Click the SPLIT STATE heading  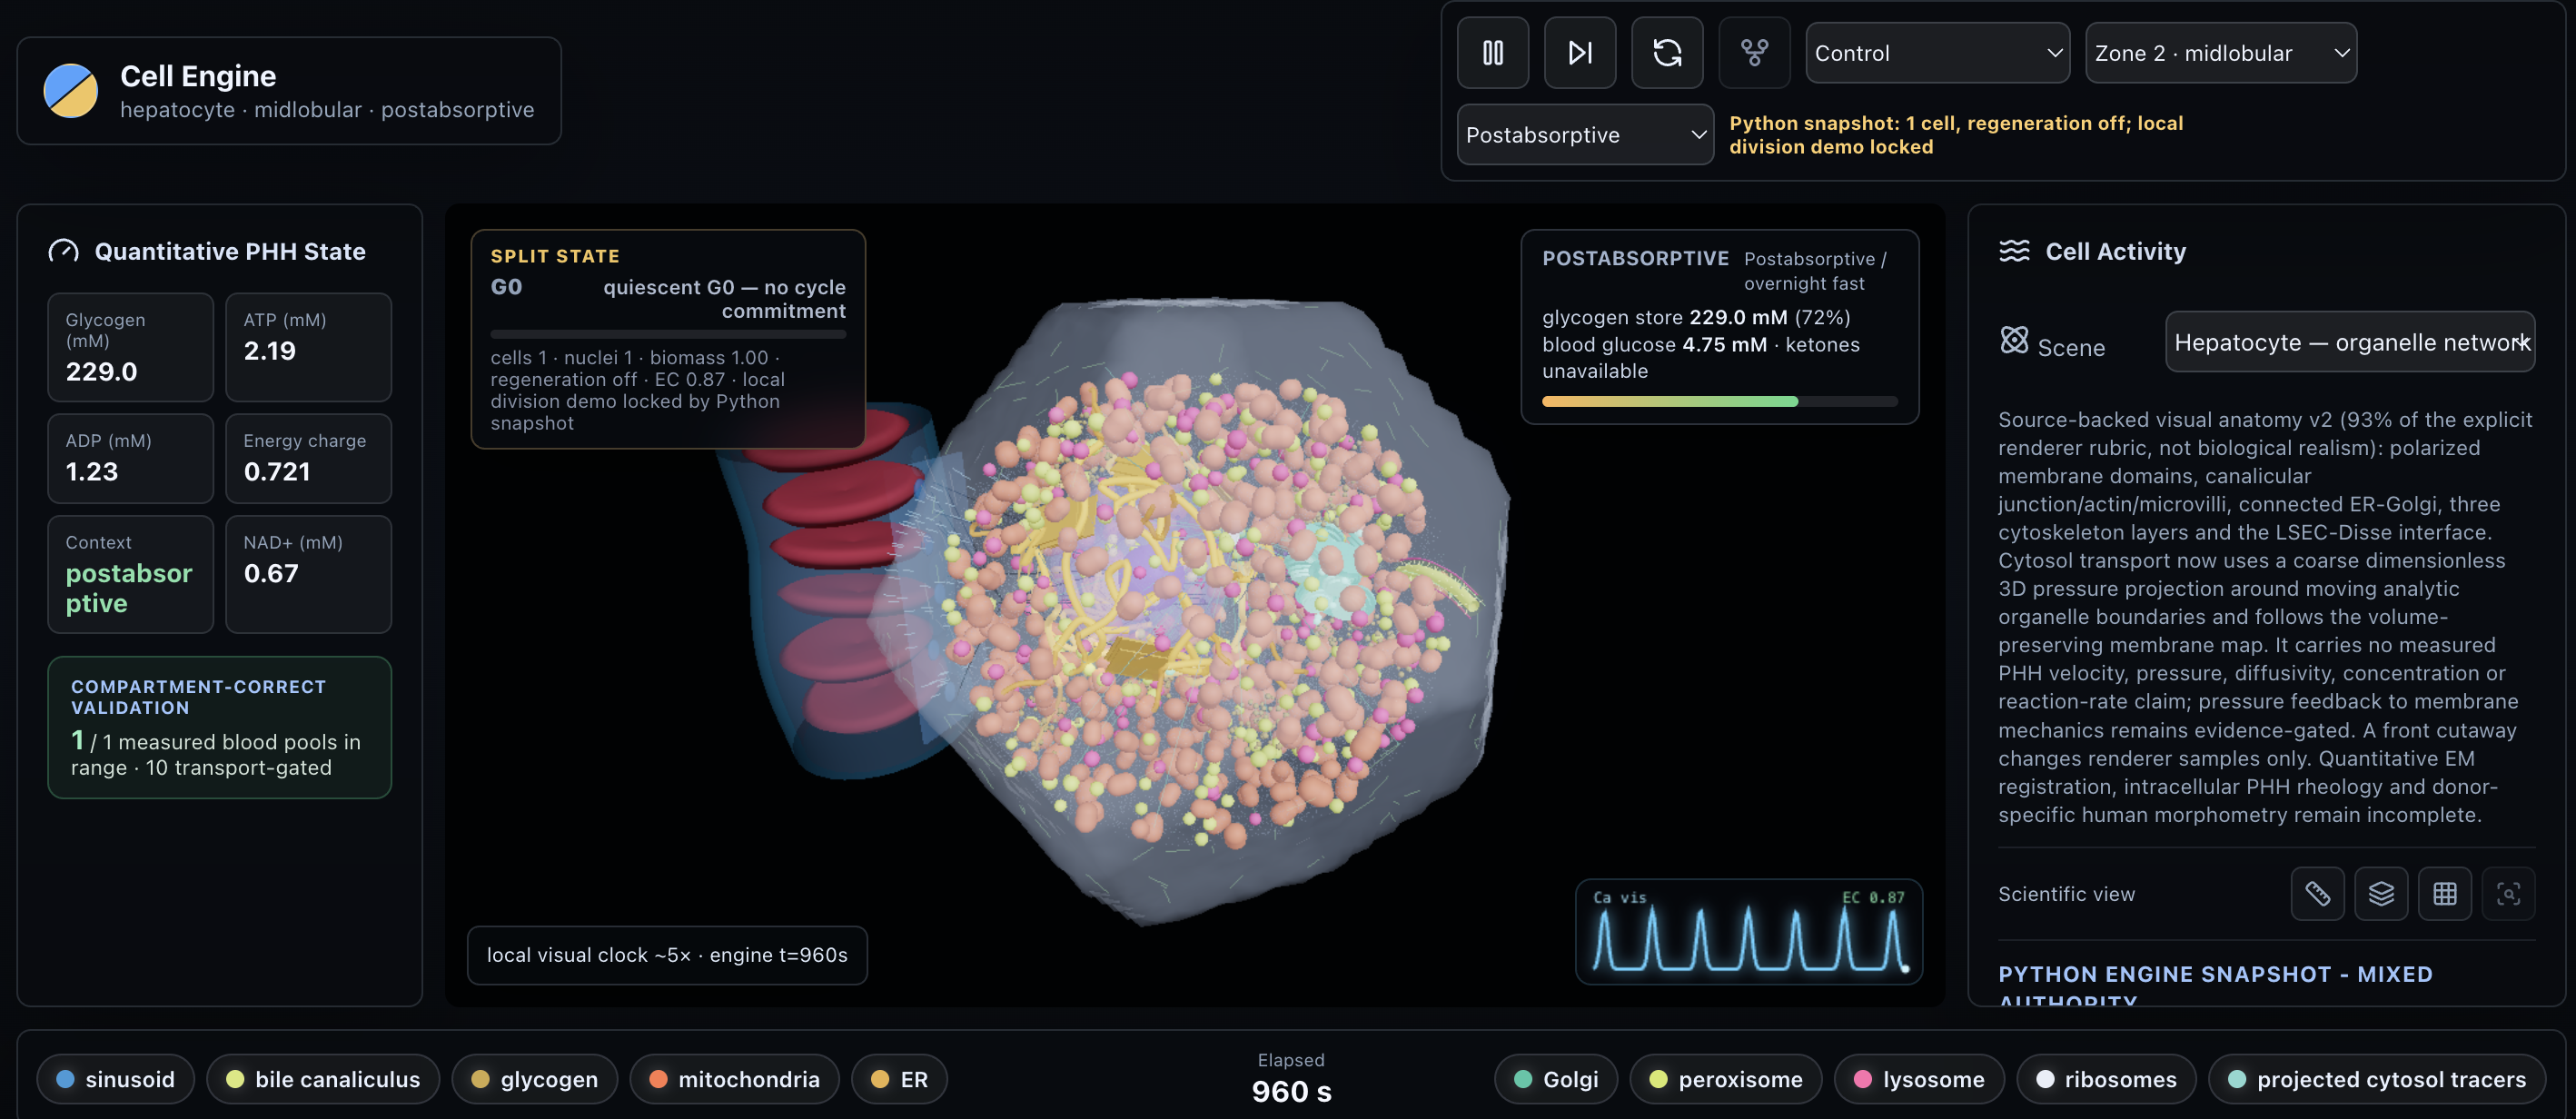tap(555, 256)
